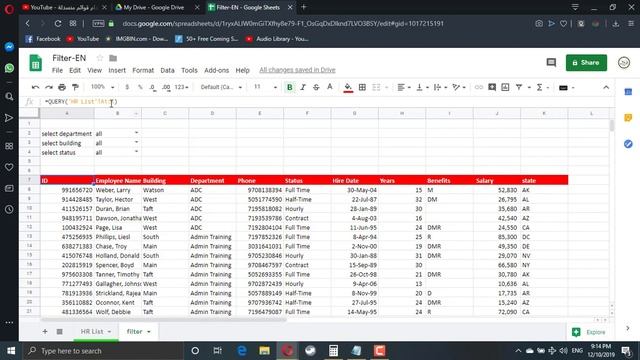The width and height of the screenshot is (640, 360).
Task: Insert chart toolbar icon
Action: pyautogui.click(x=505, y=87)
